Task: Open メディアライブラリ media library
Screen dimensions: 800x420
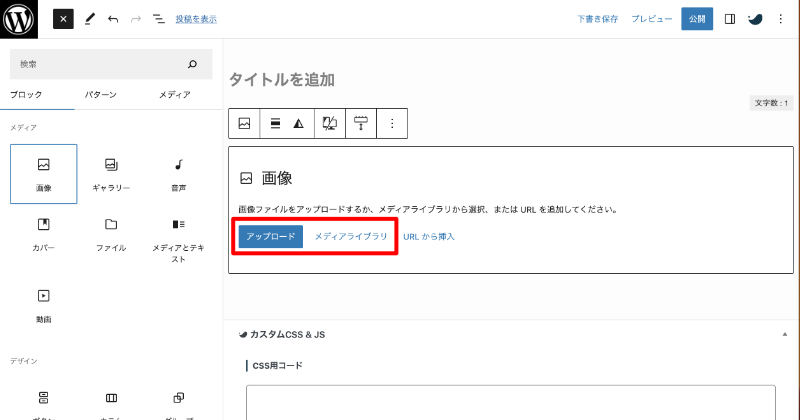Action: point(350,237)
